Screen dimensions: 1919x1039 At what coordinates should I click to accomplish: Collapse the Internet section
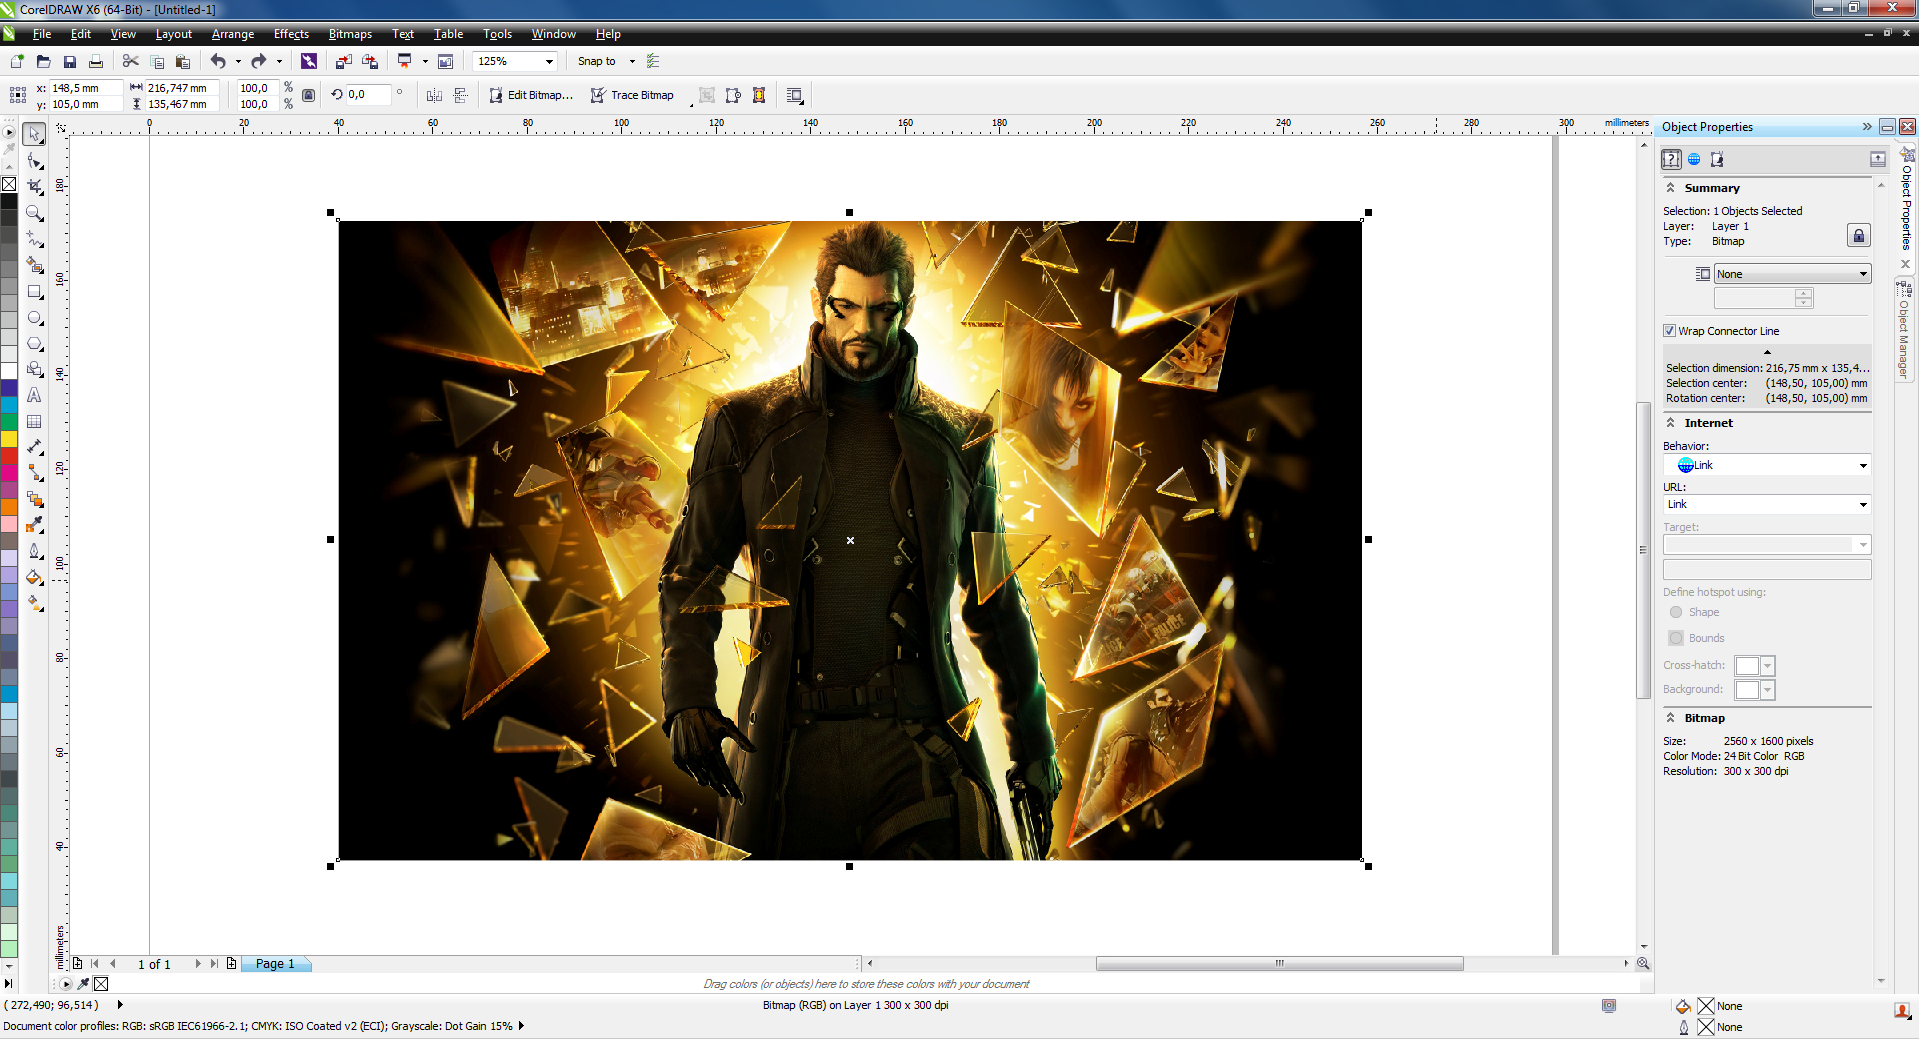pyautogui.click(x=1670, y=423)
